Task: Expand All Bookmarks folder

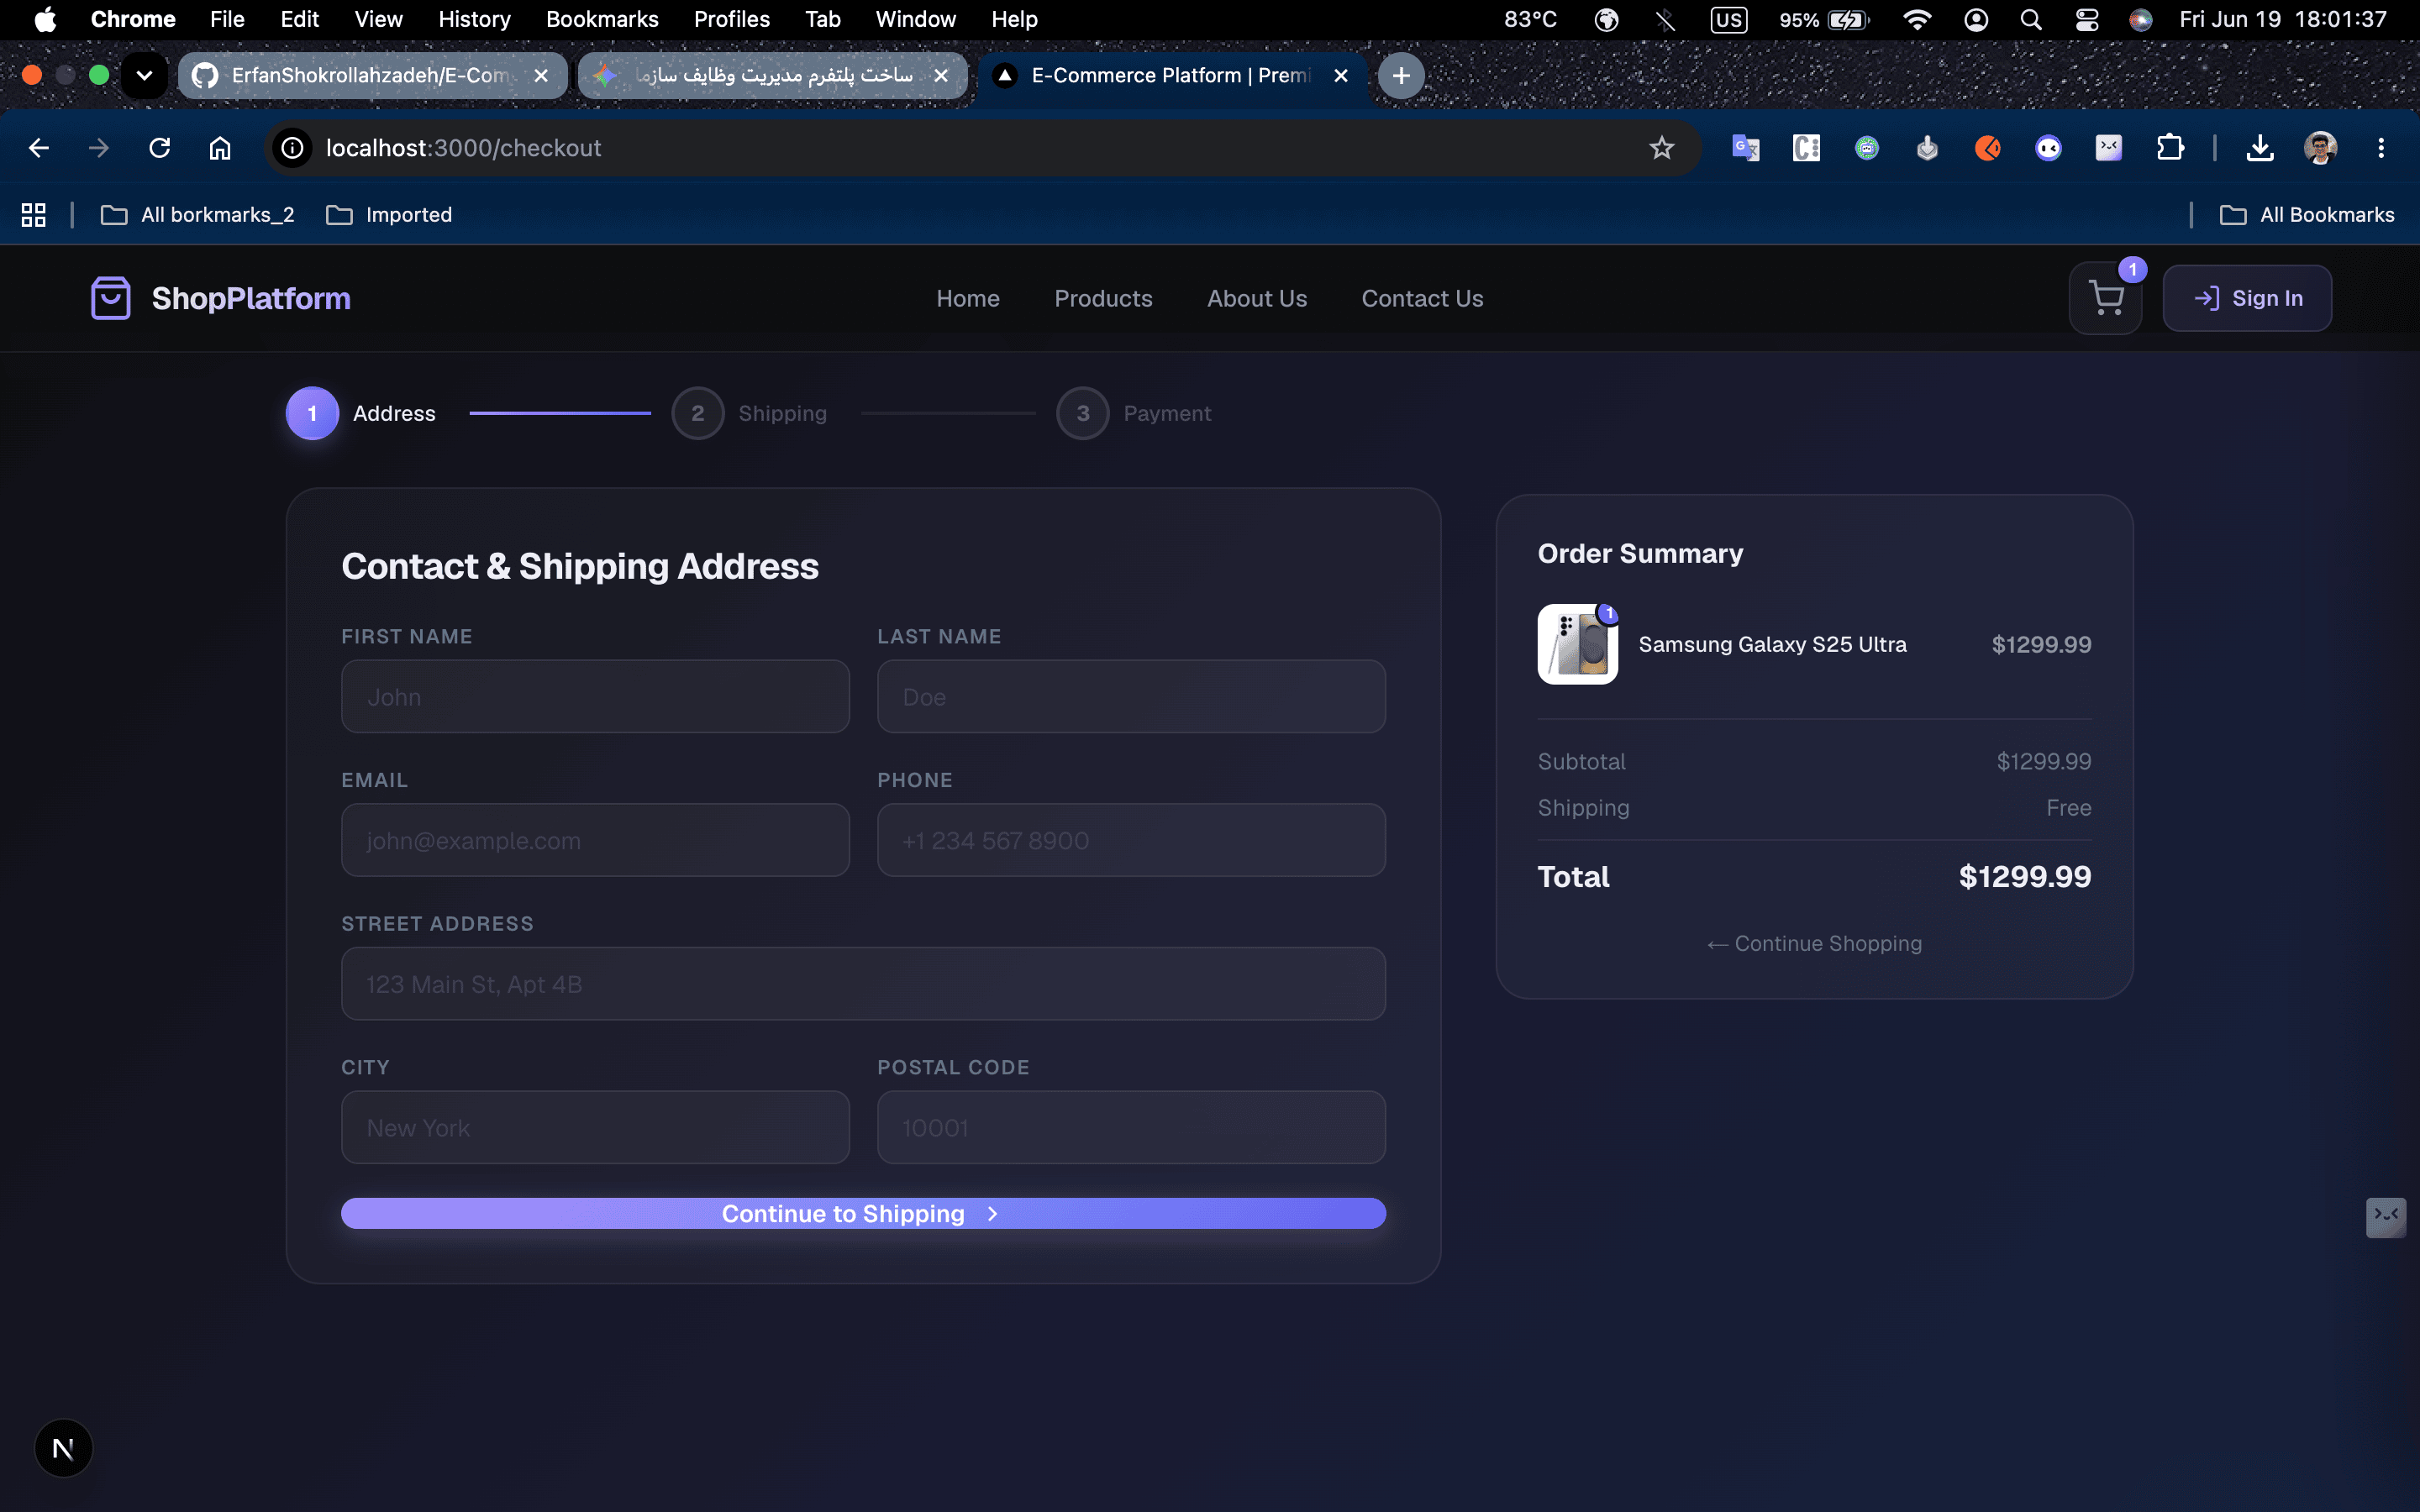Action: 2306,215
